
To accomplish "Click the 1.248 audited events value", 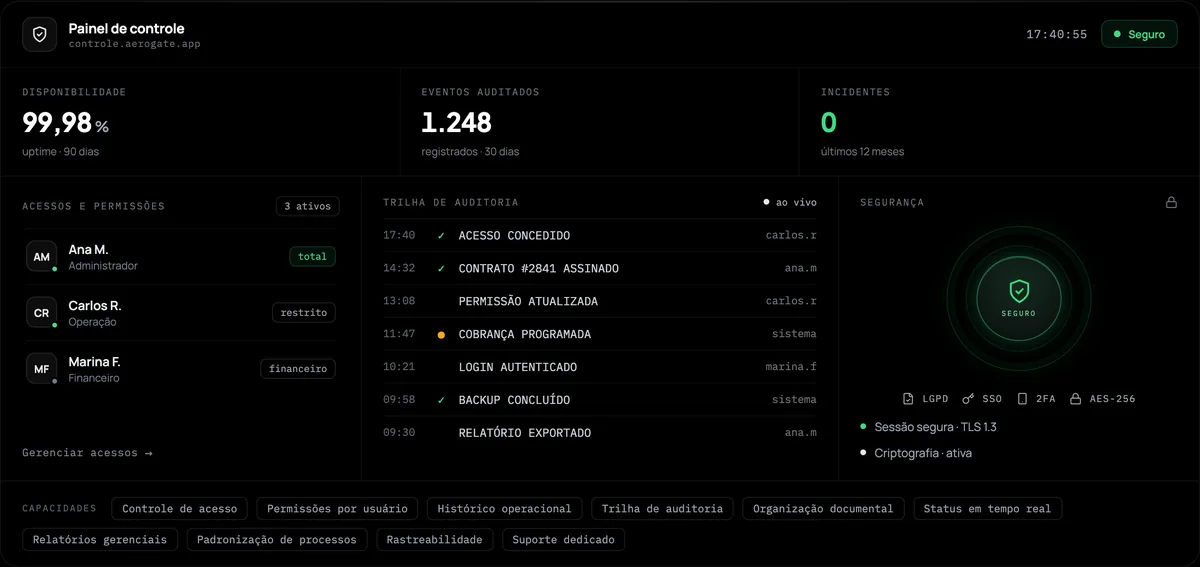I will (x=456, y=123).
